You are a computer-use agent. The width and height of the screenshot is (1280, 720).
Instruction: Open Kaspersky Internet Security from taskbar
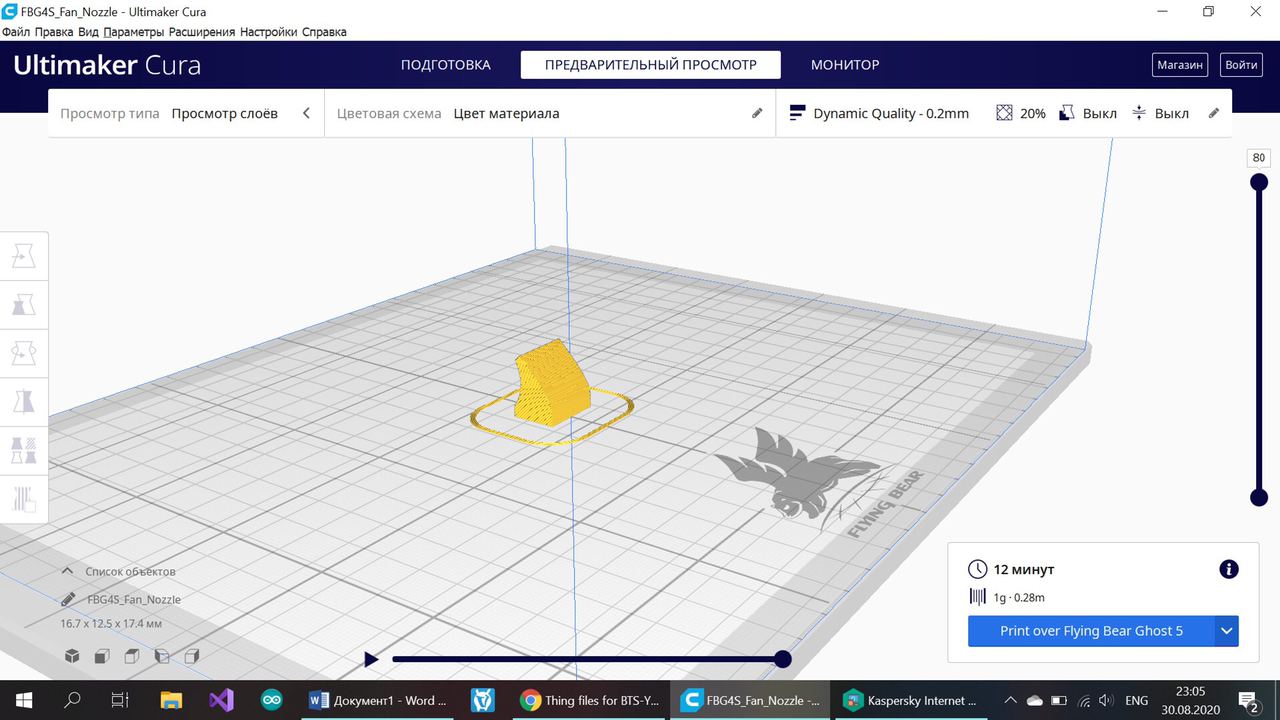[912, 700]
